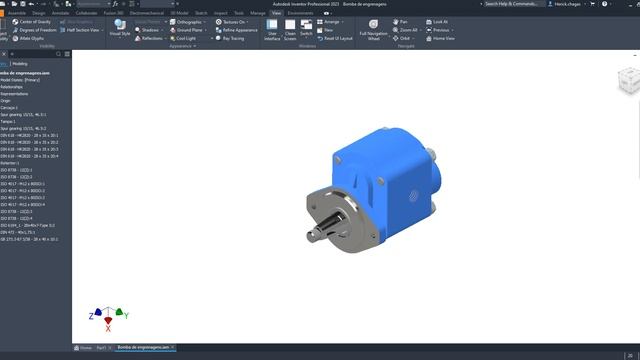The image size is (640, 360).
Task: Click the User Interface button
Action: pyautogui.click(x=272, y=30)
